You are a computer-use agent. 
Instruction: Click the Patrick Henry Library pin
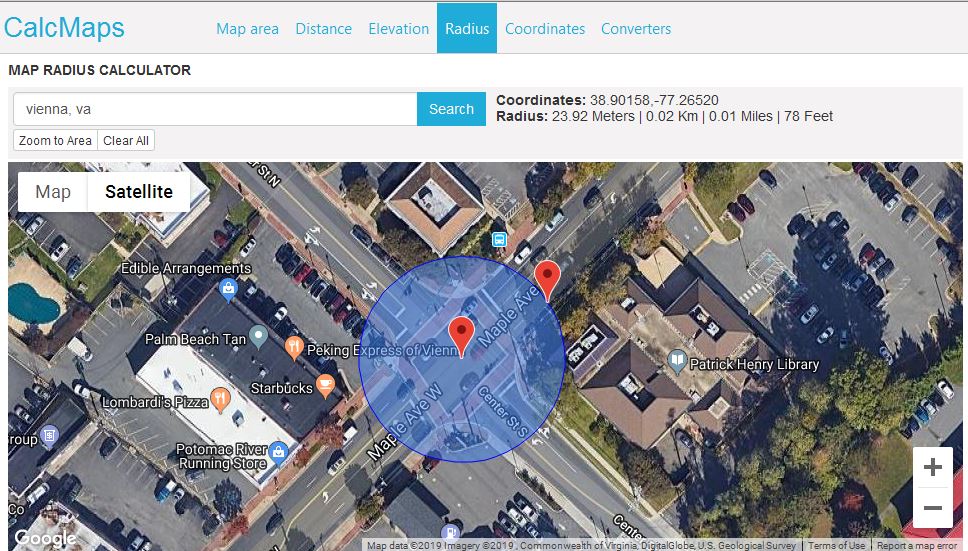coord(677,361)
